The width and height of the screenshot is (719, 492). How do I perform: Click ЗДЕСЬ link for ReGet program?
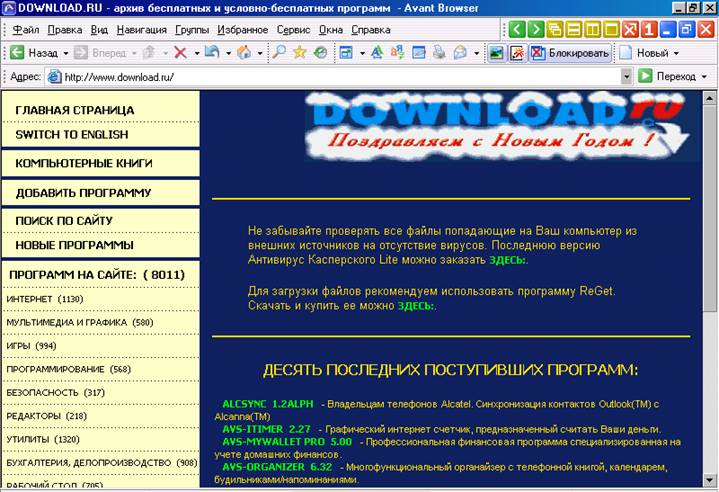pos(415,306)
